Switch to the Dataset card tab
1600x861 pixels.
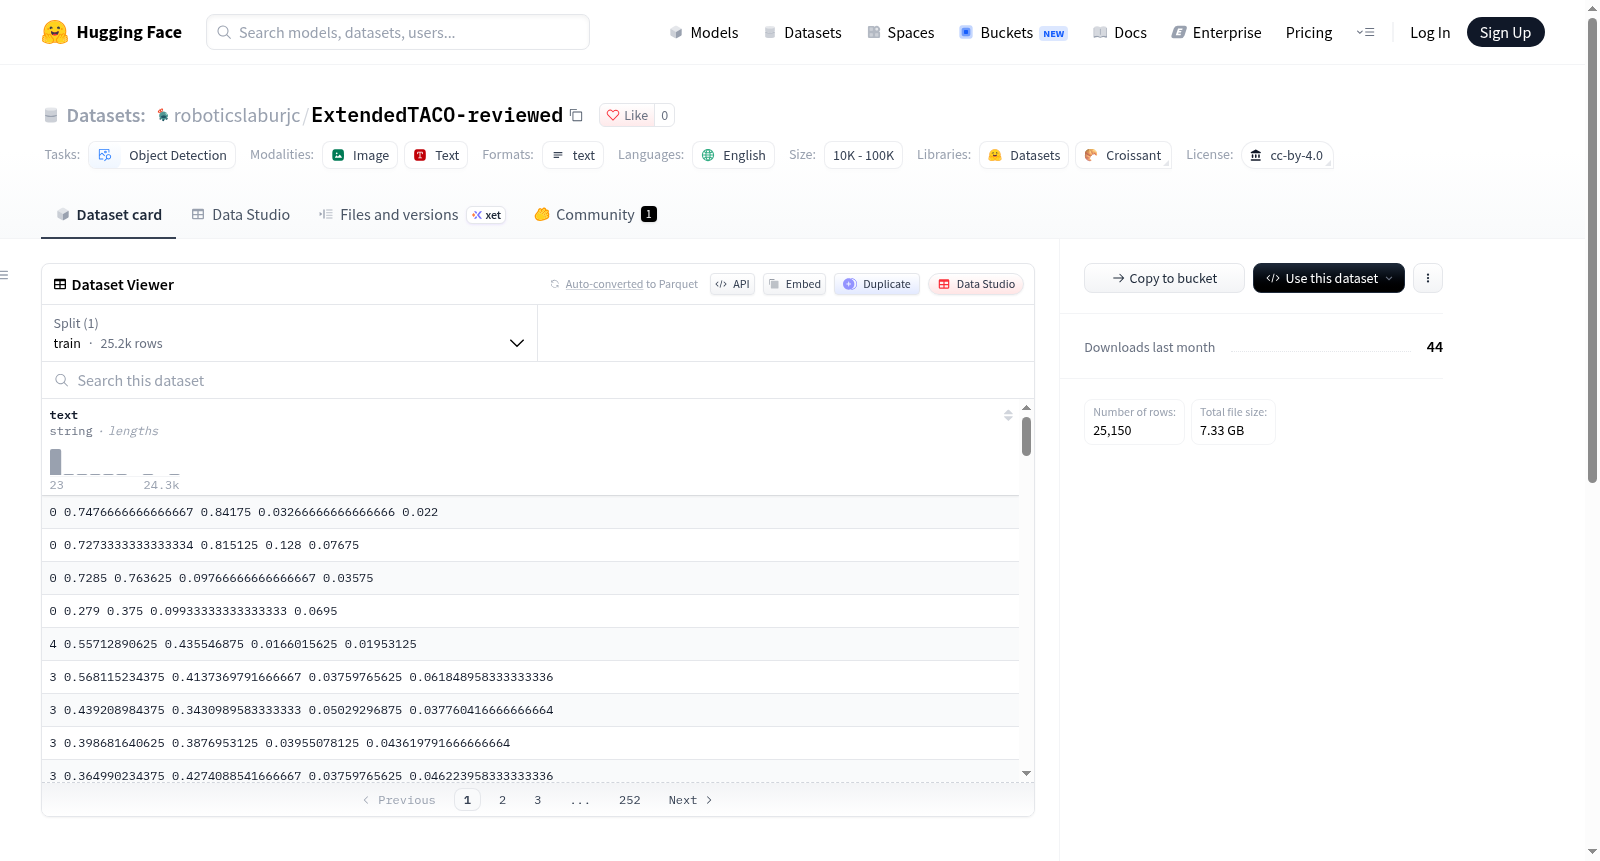pos(109,214)
